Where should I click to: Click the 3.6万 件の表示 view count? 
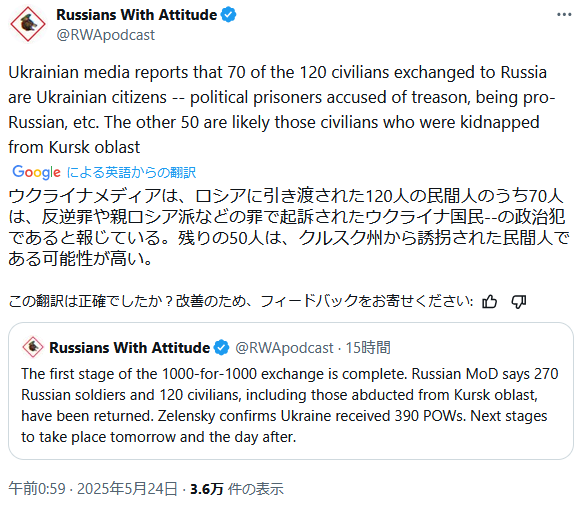pos(237,489)
